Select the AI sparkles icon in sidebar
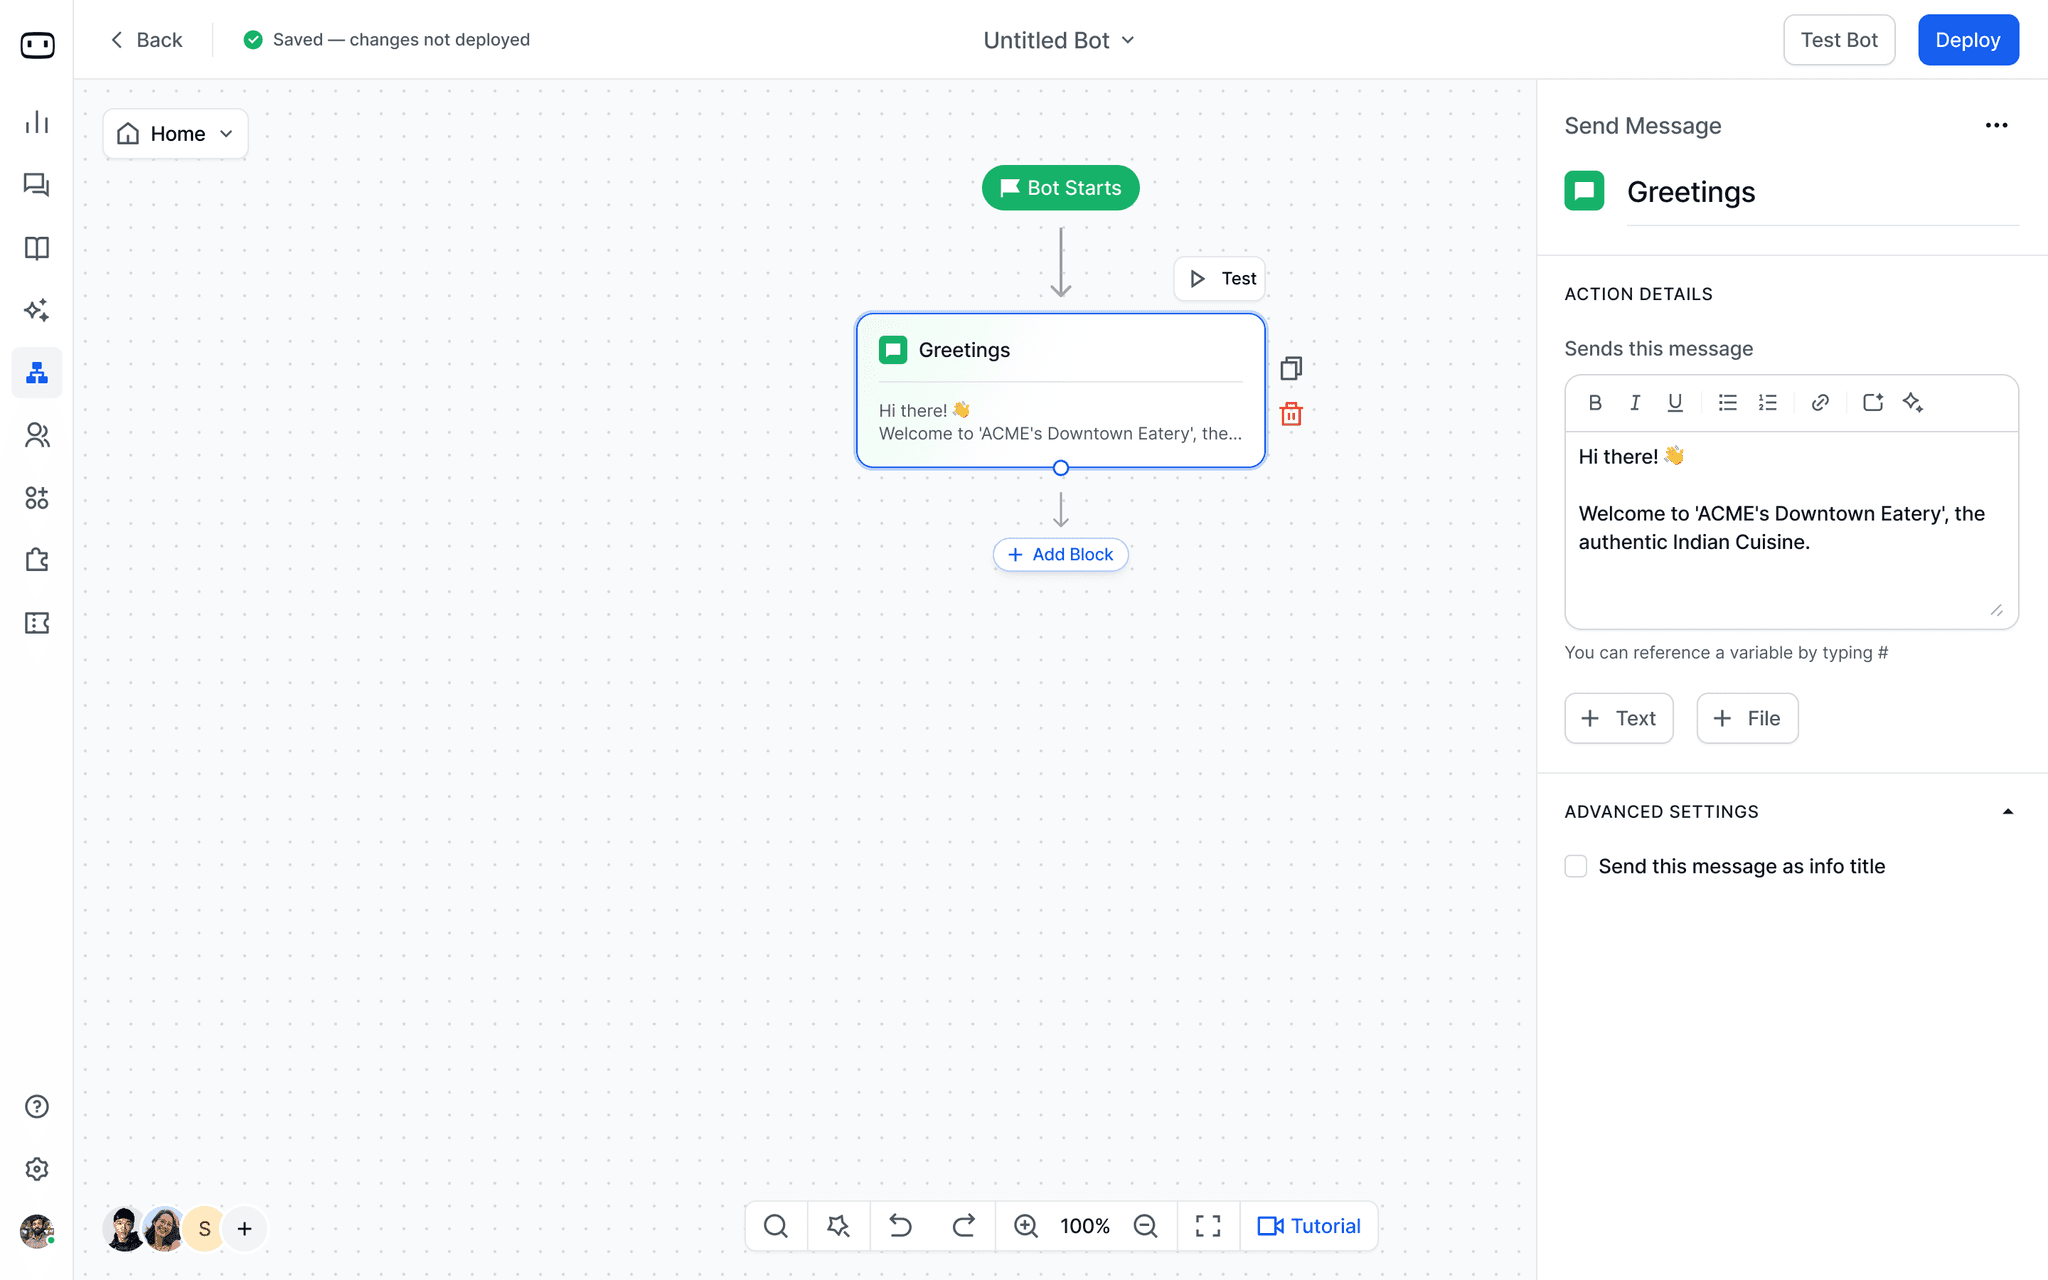The height and width of the screenshot is (1280, 2048). tap(36, 310)
